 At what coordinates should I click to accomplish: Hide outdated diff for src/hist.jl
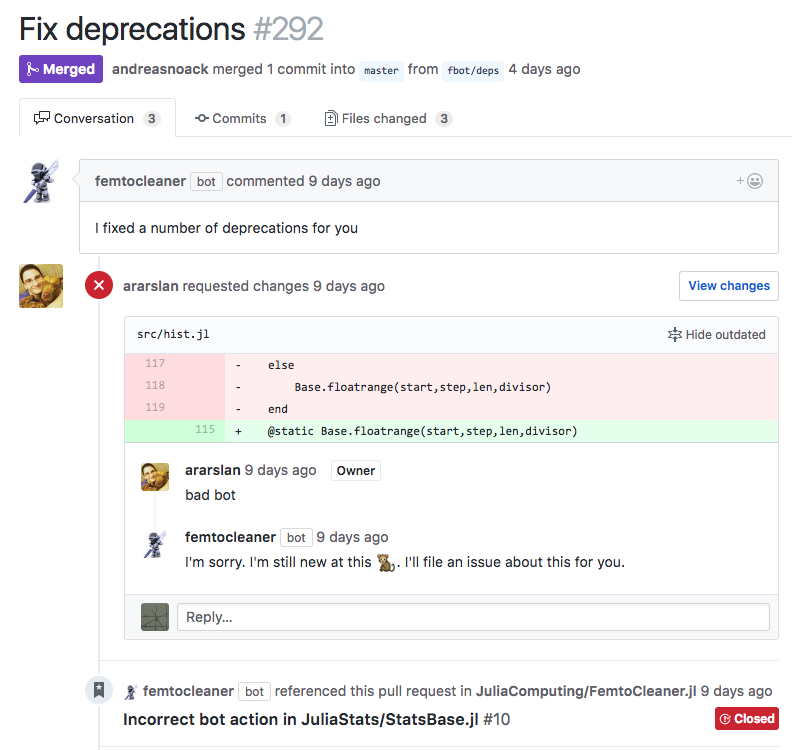coord(716,334)
